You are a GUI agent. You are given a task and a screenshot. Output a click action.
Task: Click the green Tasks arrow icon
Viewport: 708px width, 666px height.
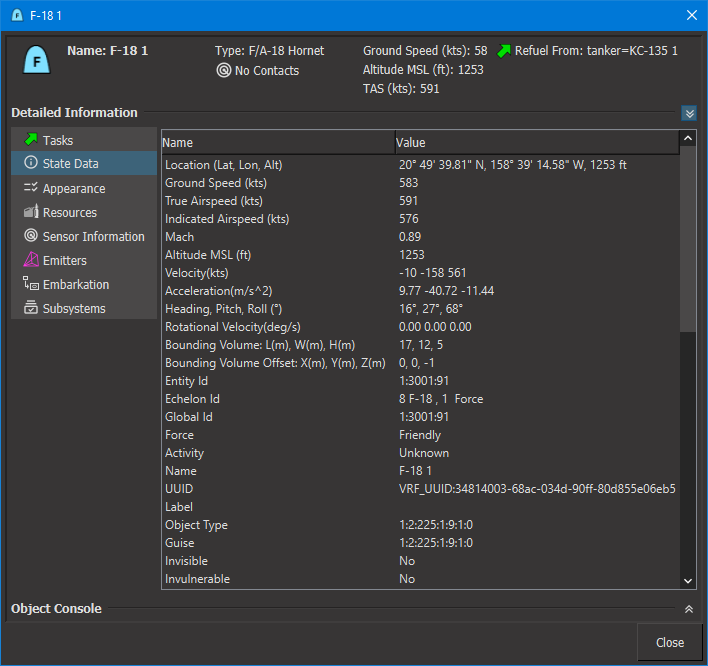click(x=31, y=140)
